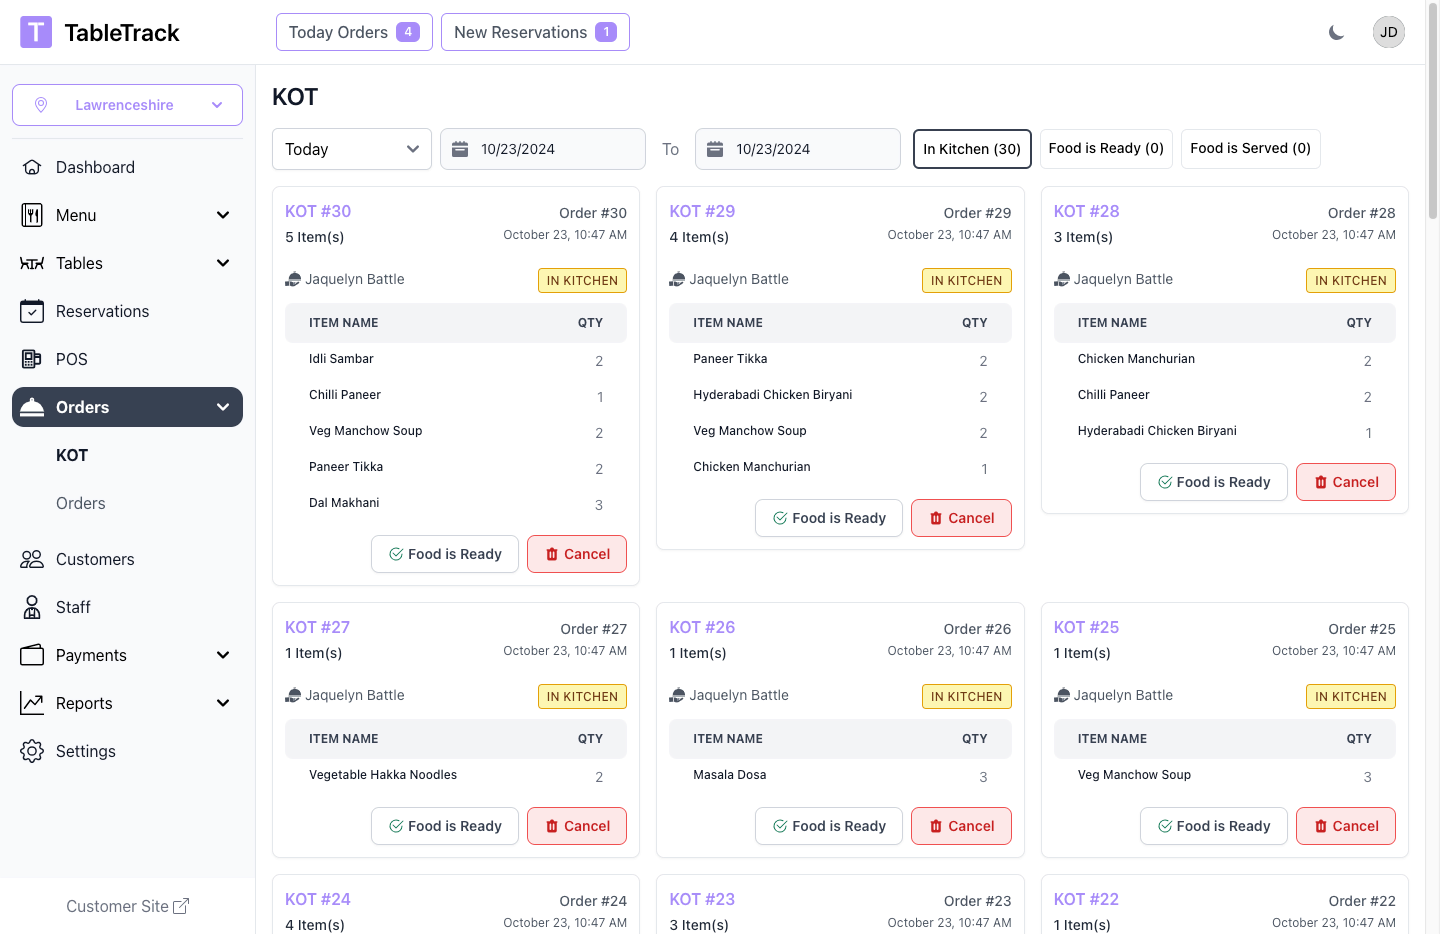Open Settings in the sidebar
Image resolution: width=1440 pixels, height=934 pixels.
click(x=86, y=751)
